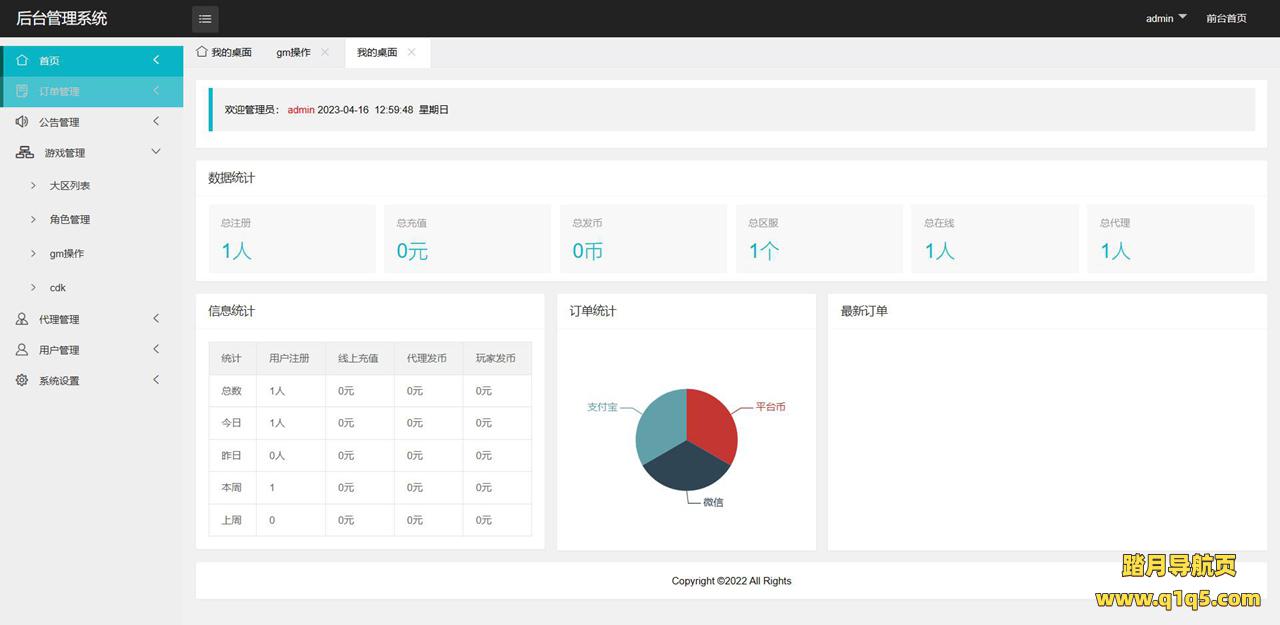The width and height of the screenshot is (1280, 625).
Task: Click the speaker icon for 公告管理
Action: click(22, 122)
